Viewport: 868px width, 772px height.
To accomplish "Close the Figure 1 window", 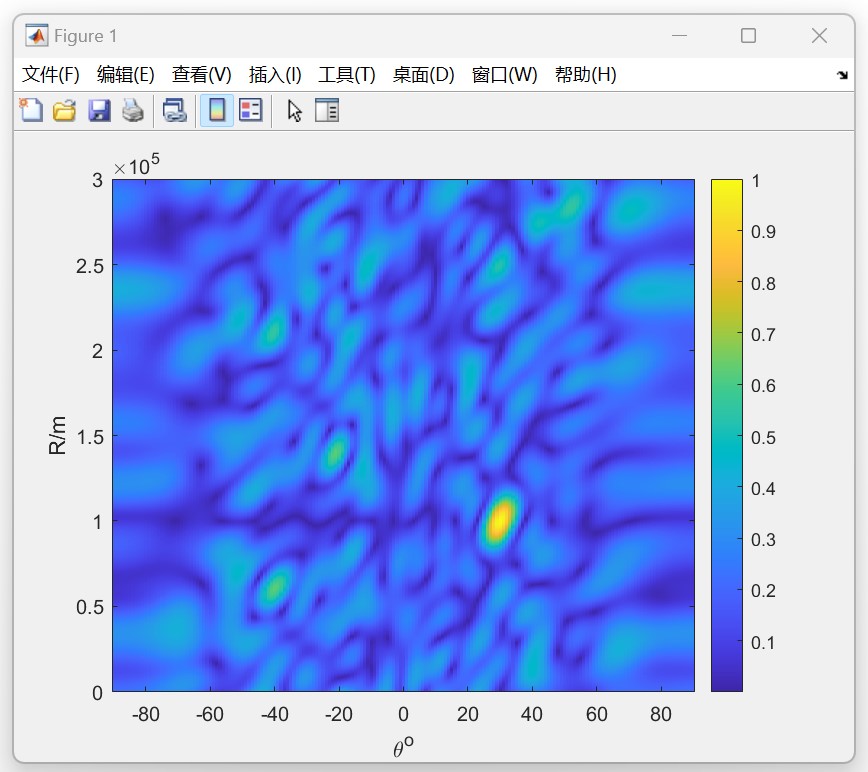I will [x=819, y=36].
